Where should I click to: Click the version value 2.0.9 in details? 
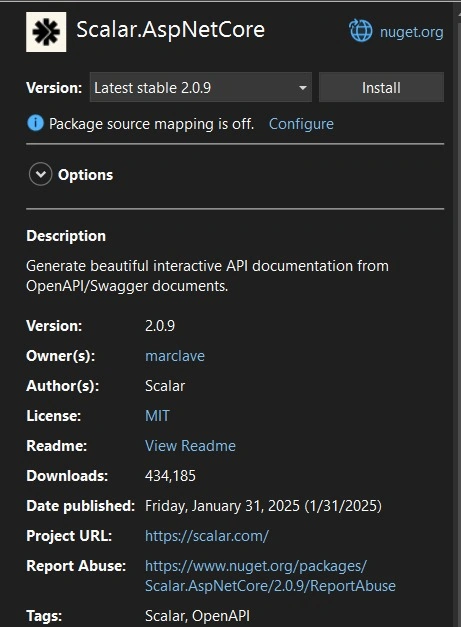[160, 326]
